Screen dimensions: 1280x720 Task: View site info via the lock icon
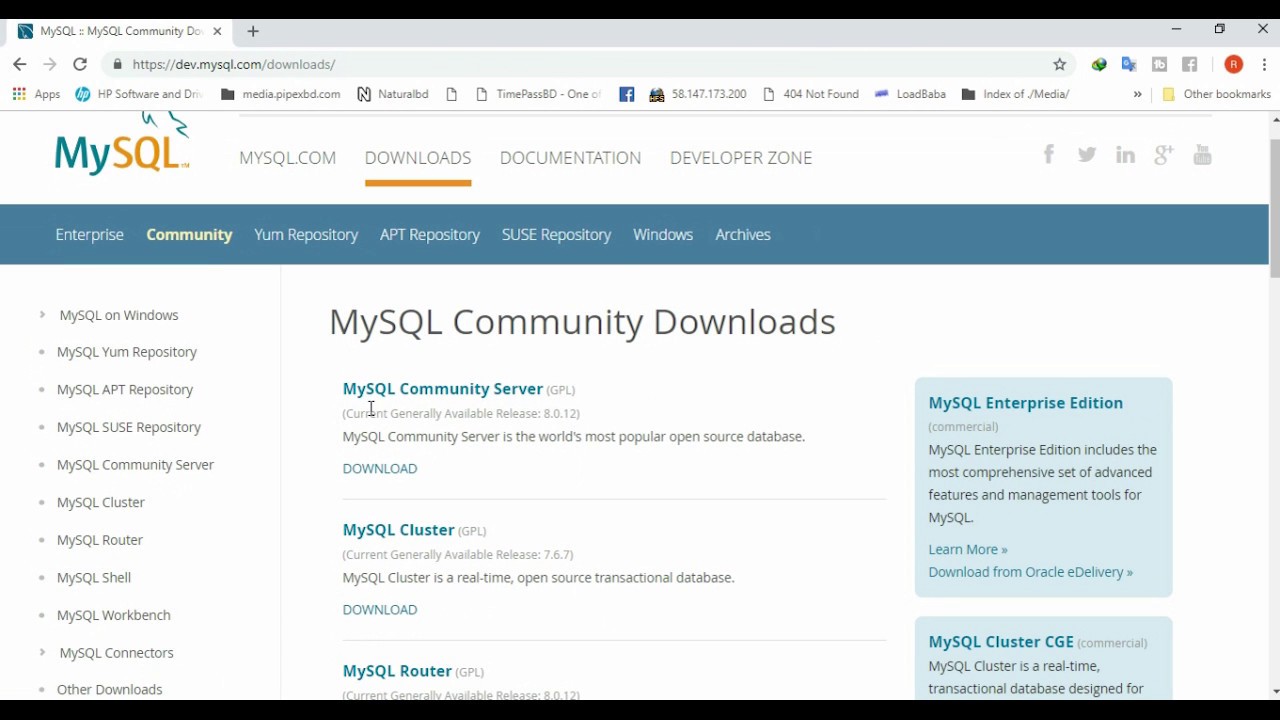118,64
